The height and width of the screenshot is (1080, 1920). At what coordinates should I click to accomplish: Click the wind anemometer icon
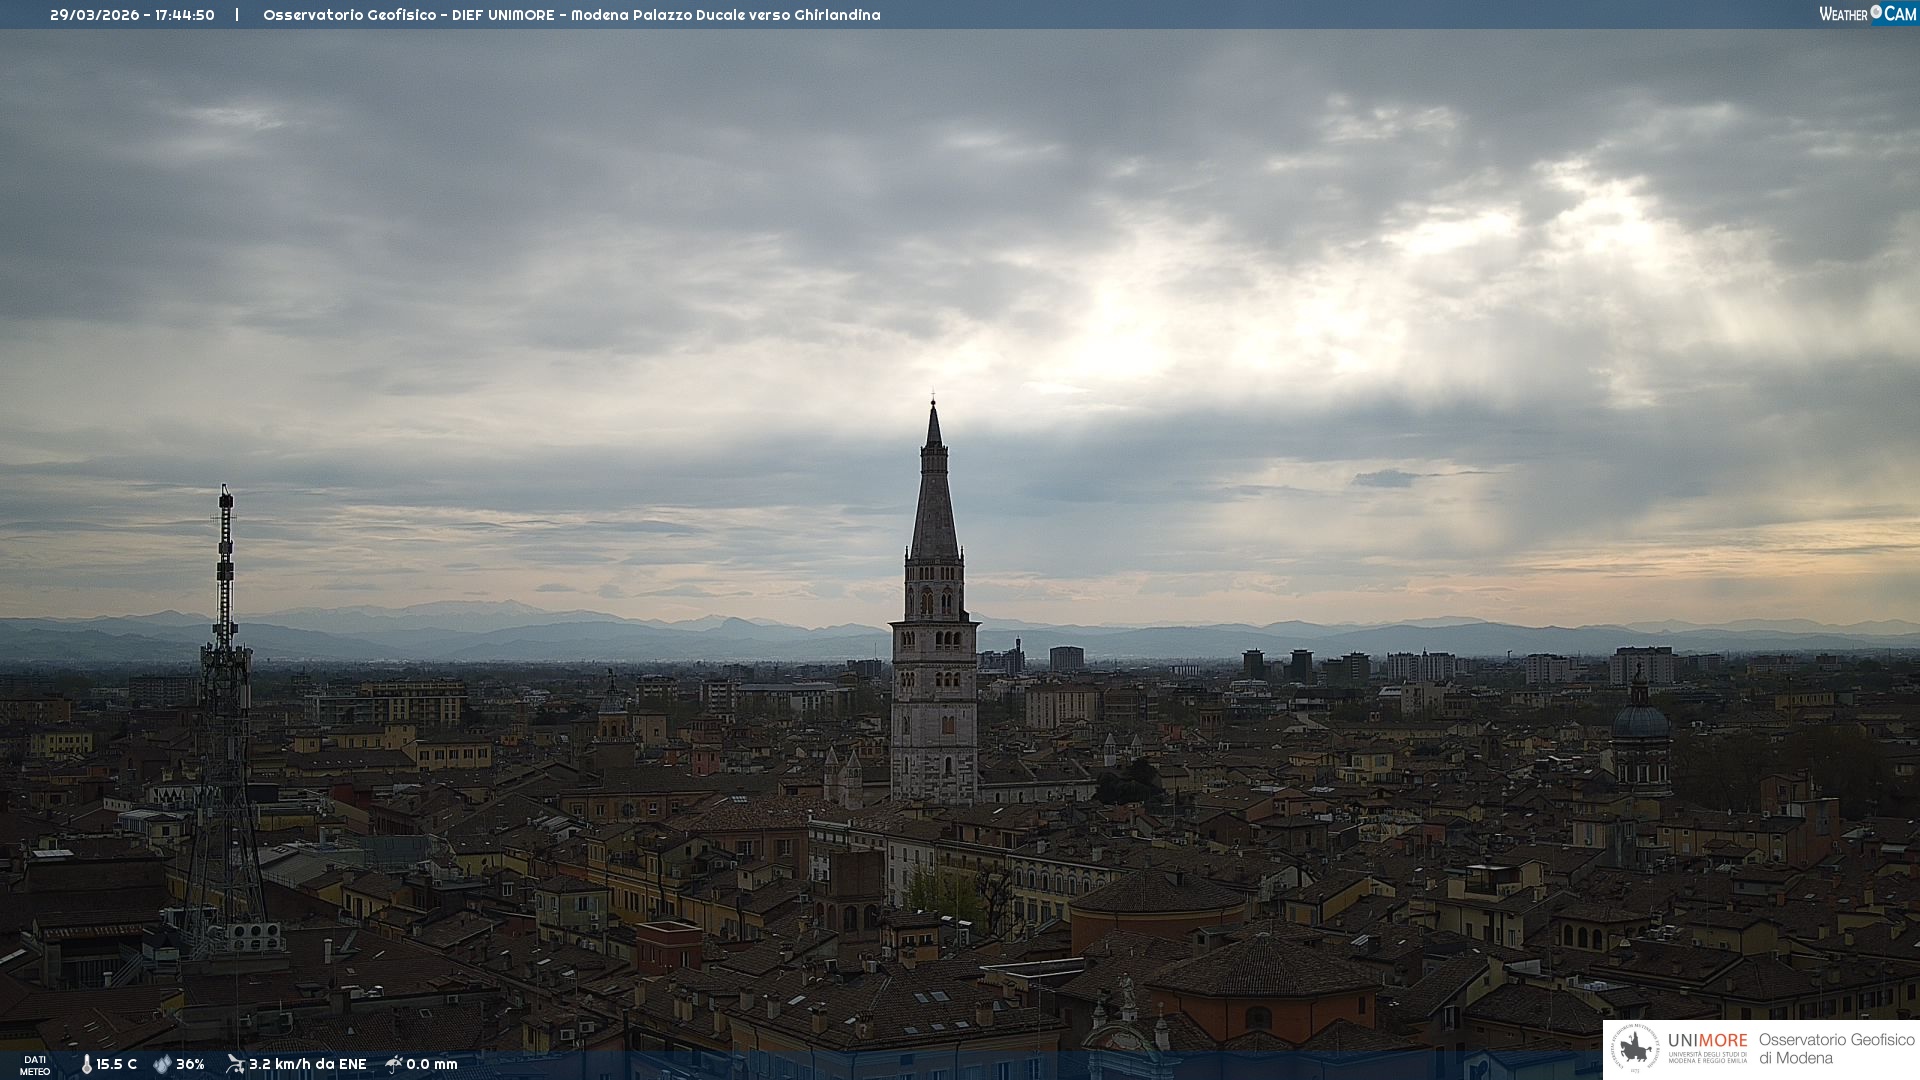(235, 1064)
